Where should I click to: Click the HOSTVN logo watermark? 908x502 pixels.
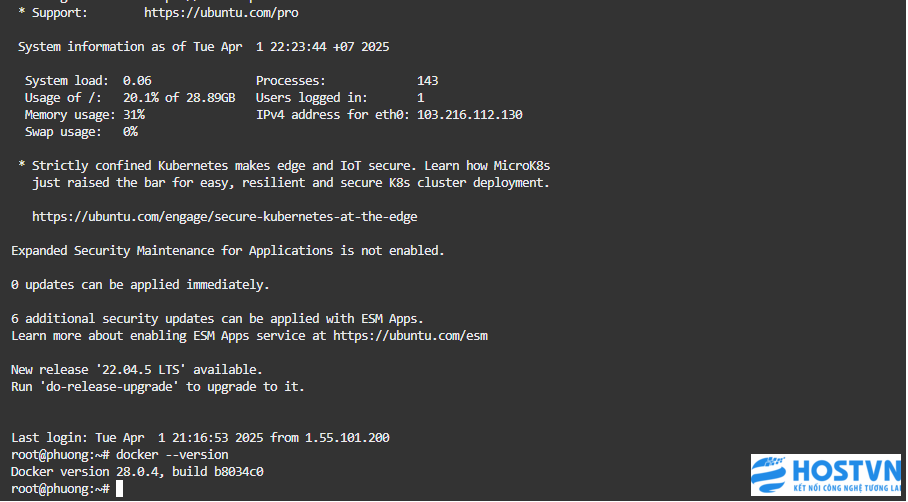[x=826, y=475]
